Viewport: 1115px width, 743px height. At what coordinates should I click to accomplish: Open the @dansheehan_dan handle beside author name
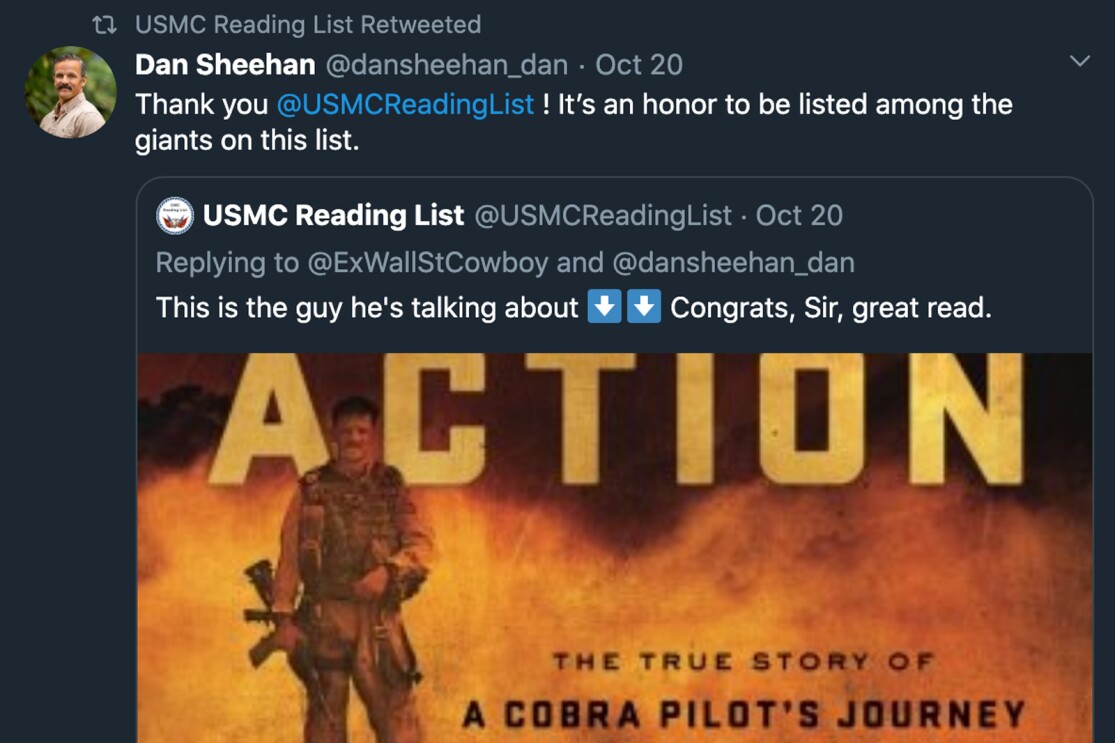coord(447,65)
